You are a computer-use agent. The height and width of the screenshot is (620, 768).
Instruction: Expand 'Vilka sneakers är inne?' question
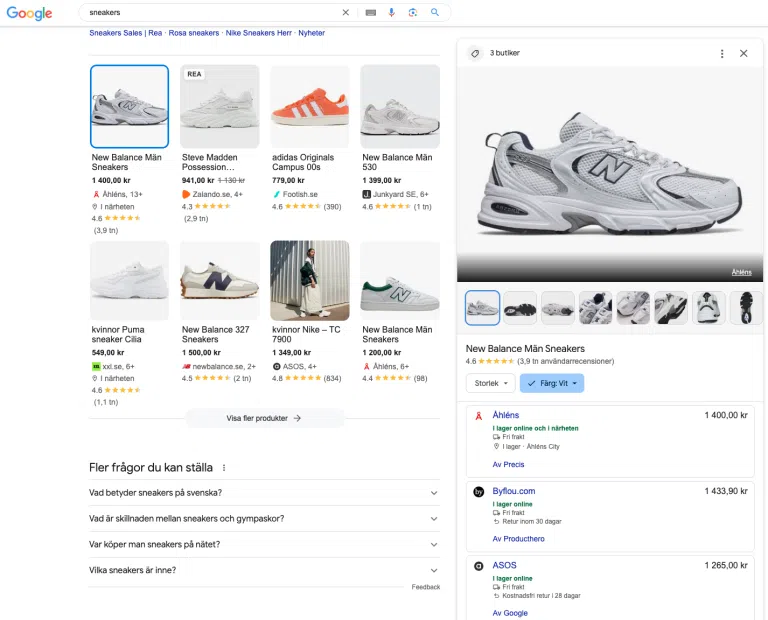[264, 570]
